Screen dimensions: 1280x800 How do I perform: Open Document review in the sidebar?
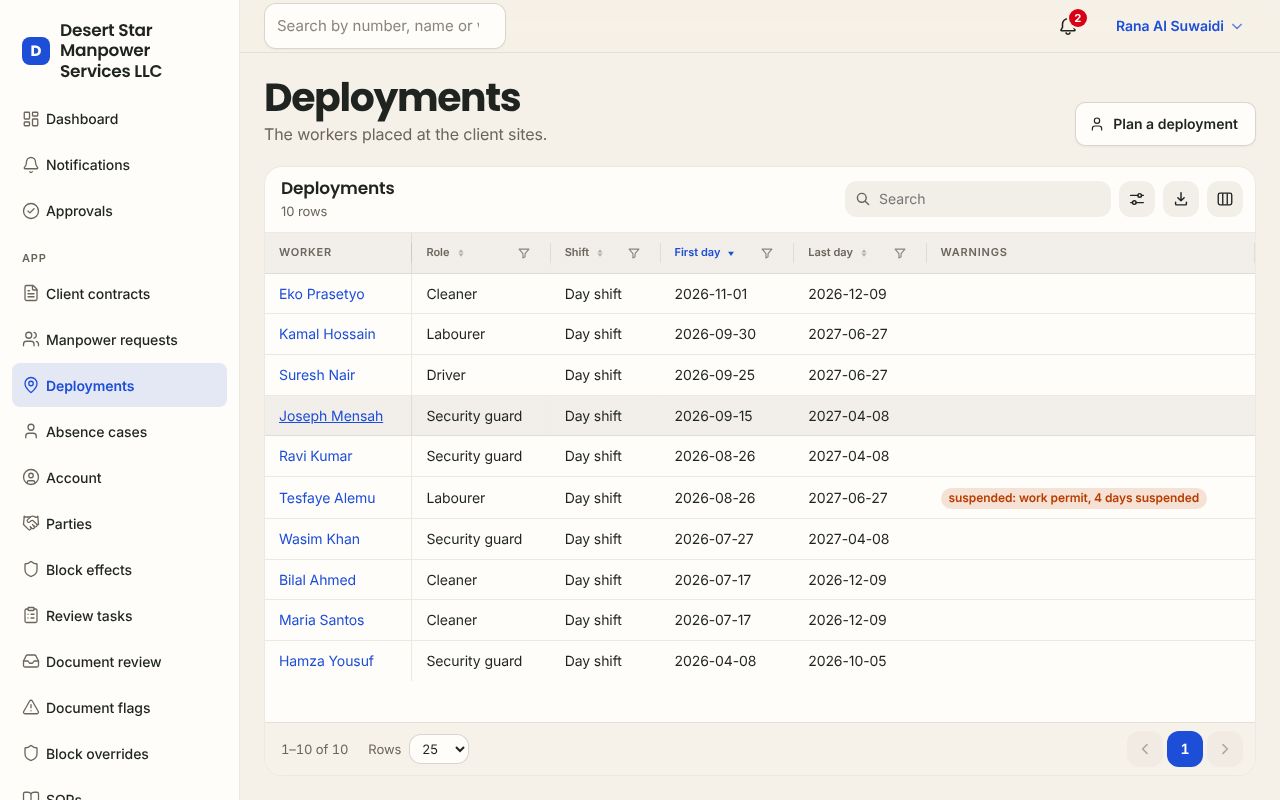[119, 662]
